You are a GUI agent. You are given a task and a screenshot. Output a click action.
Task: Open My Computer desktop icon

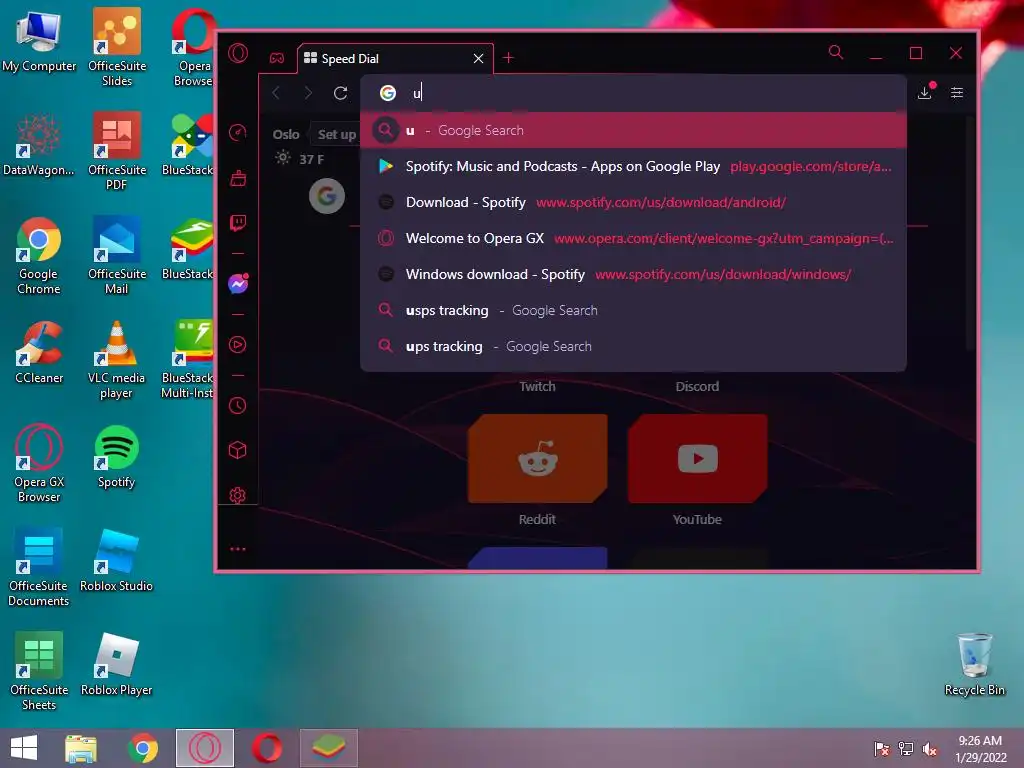click(x=39, y=40)
